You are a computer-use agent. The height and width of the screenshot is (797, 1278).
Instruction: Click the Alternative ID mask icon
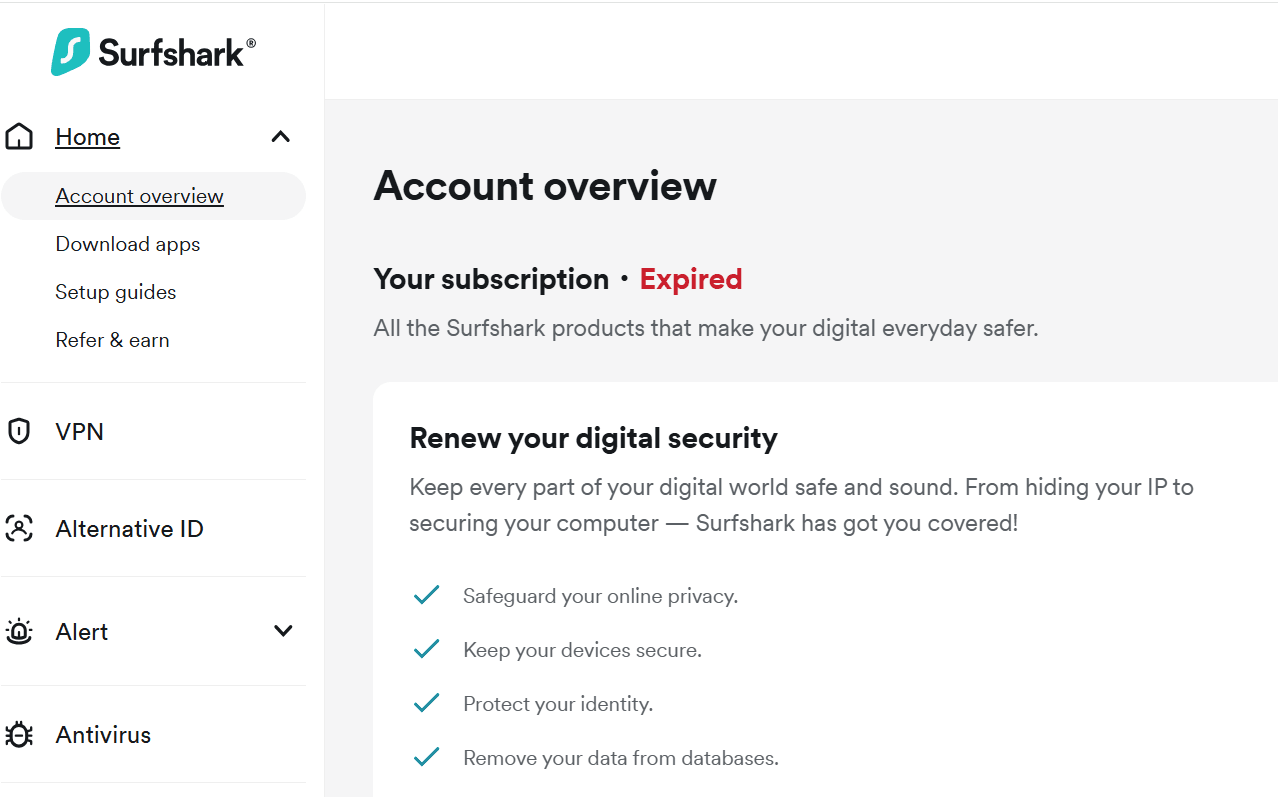[19, 528]
